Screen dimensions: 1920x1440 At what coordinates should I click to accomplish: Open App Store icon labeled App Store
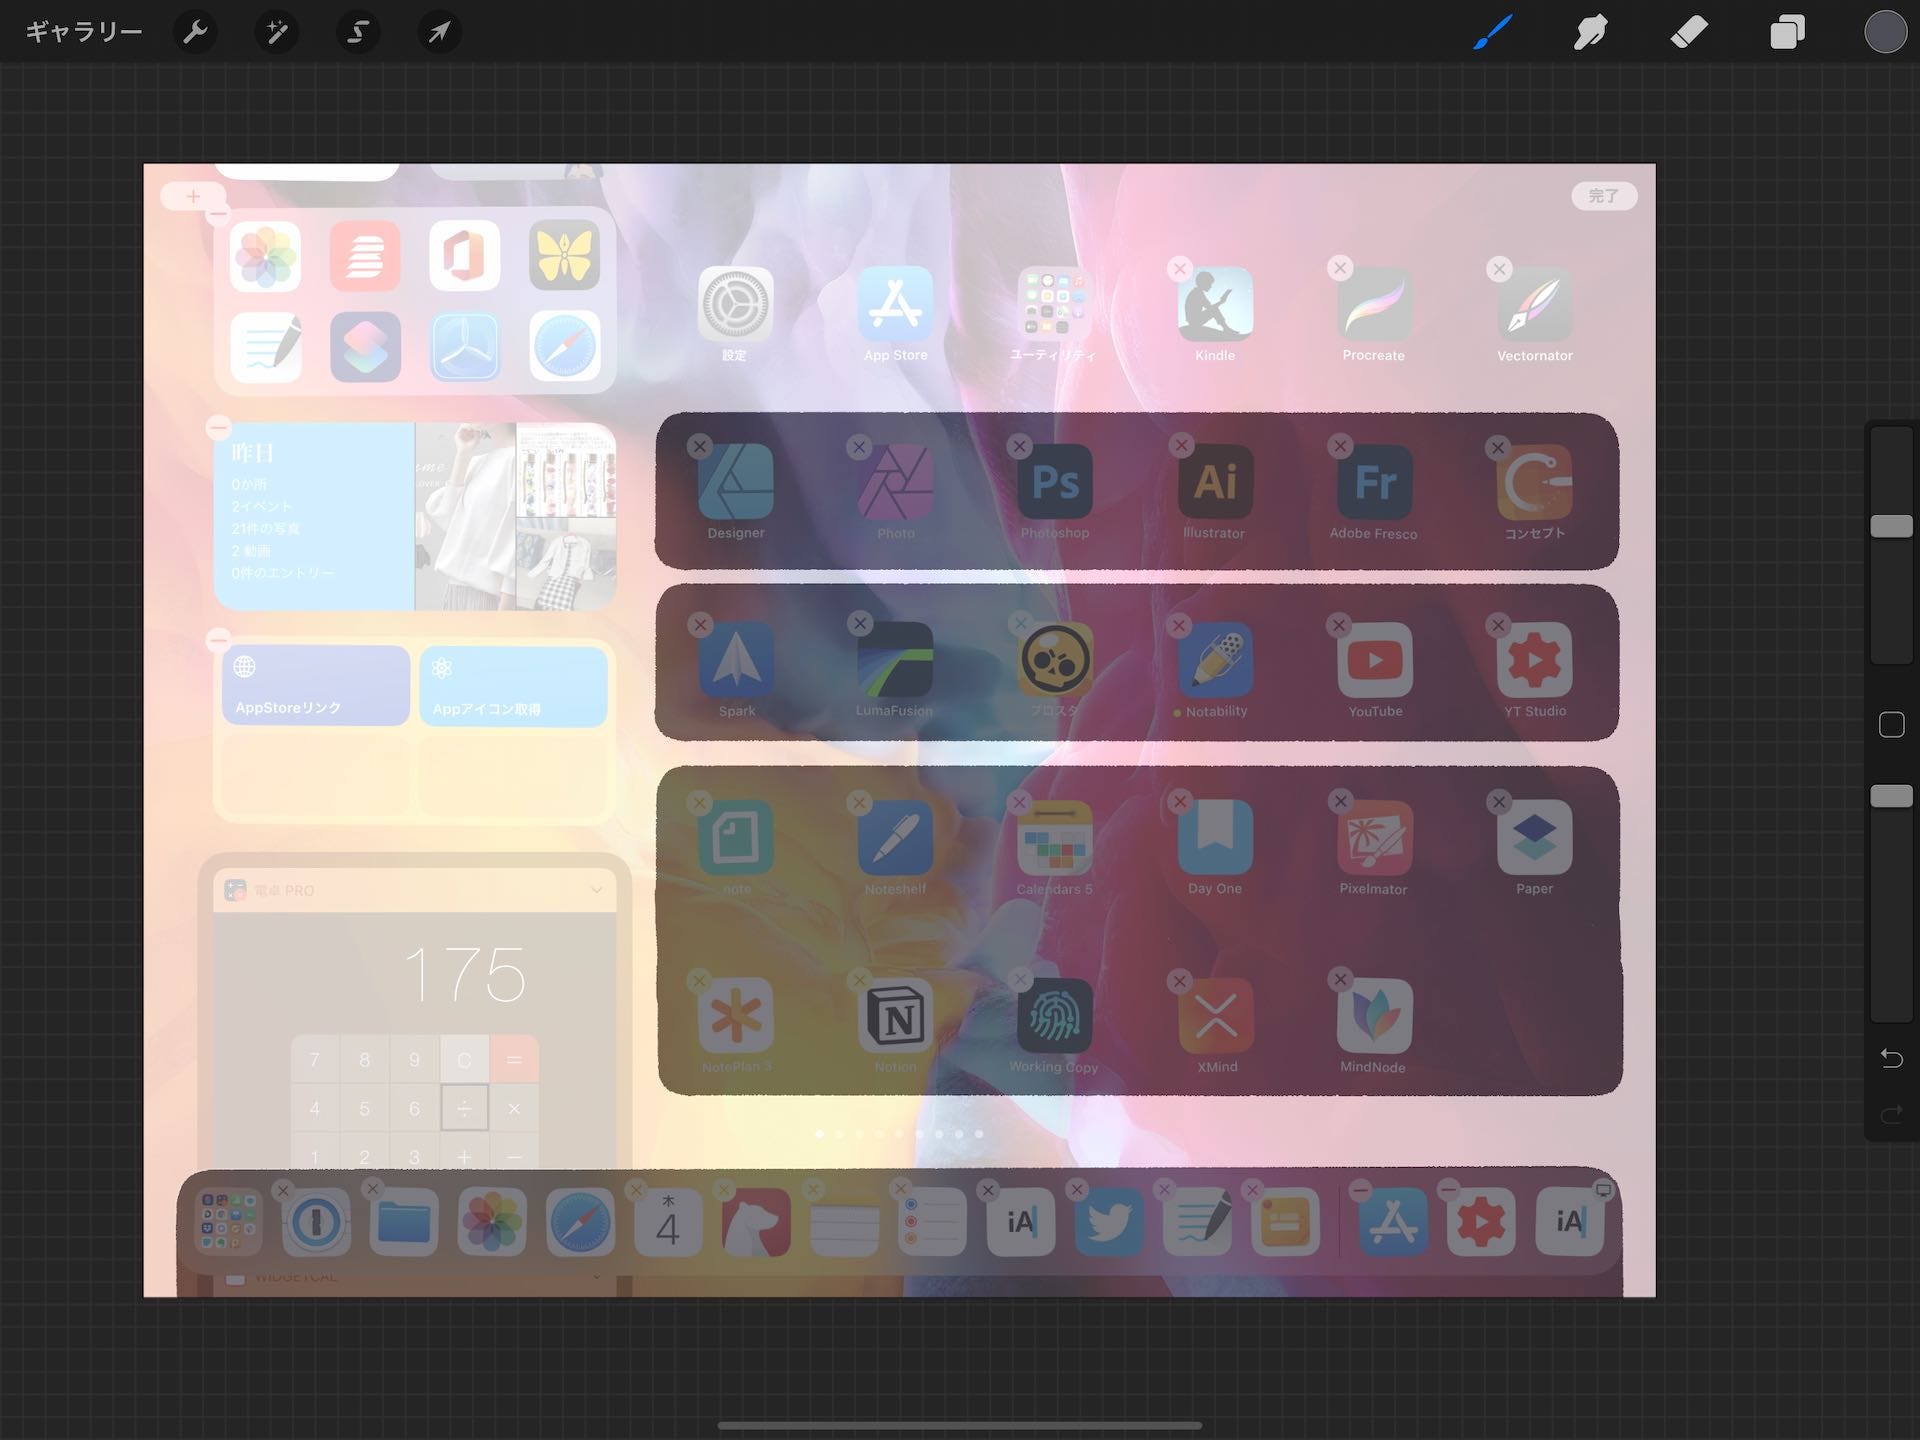point(895,304)
